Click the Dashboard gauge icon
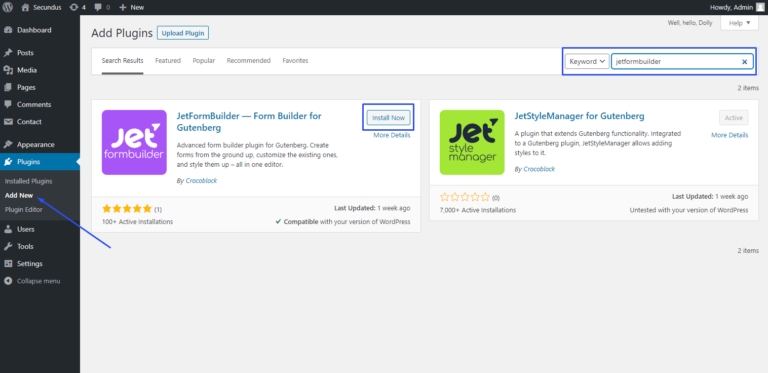Viewport: 768px width, 373px height. [x=8, y=30]
